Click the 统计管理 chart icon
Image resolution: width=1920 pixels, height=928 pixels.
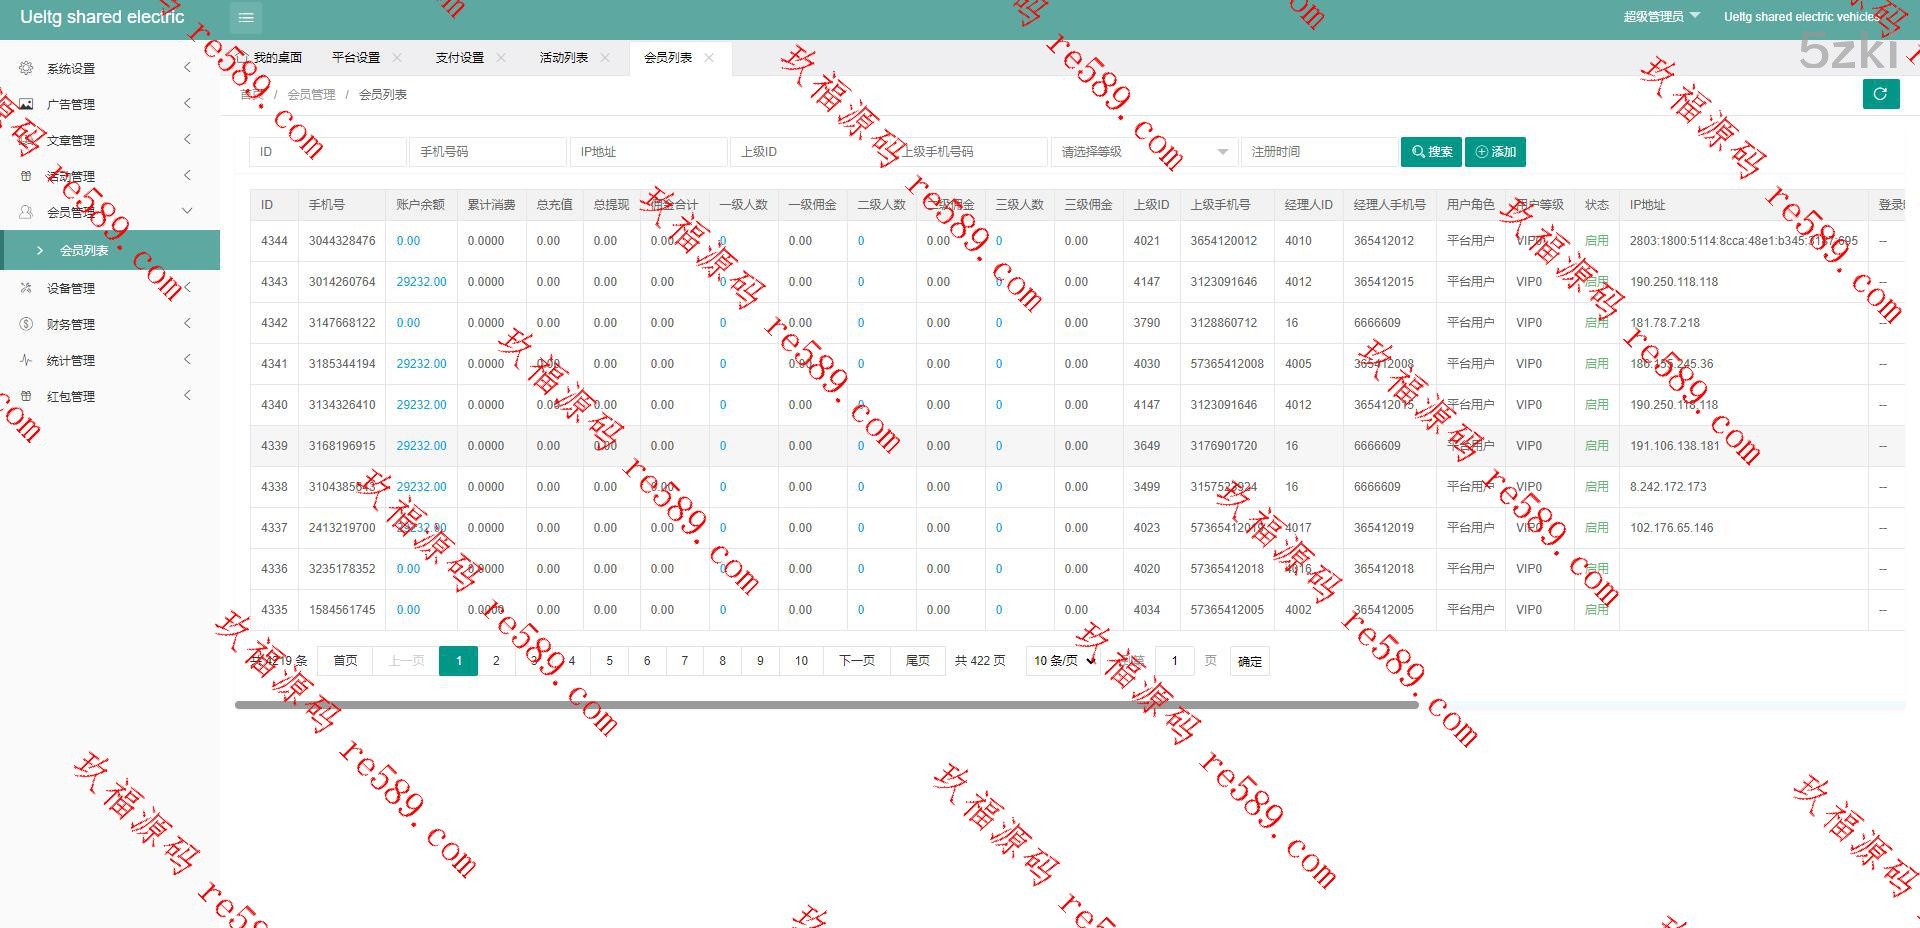point(26,360)
